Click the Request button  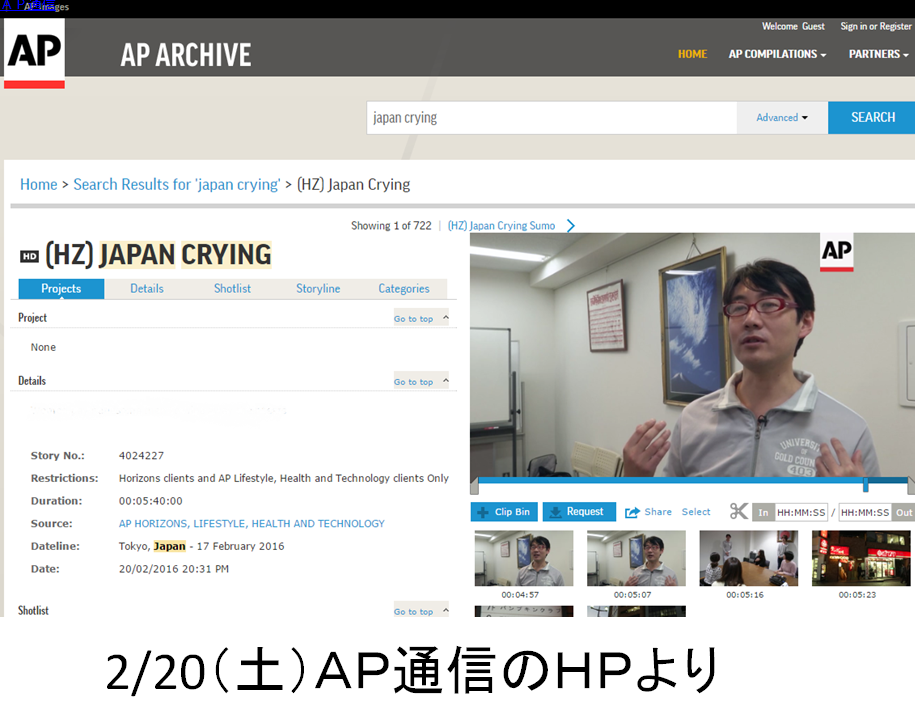click(x=579, y=512)
